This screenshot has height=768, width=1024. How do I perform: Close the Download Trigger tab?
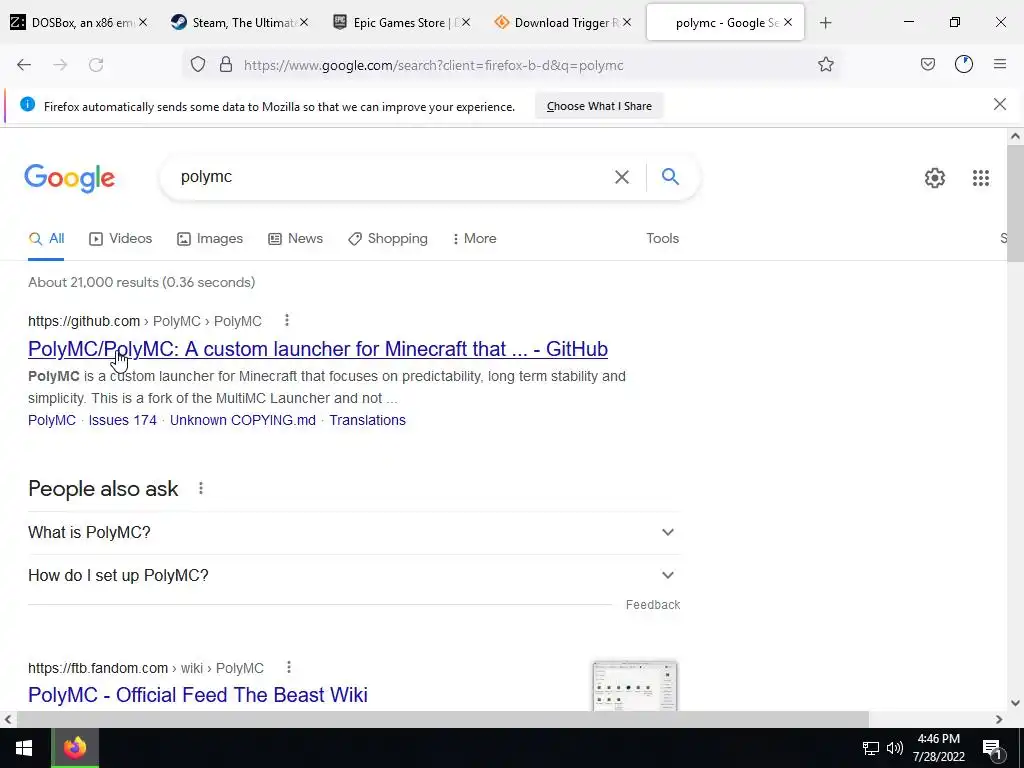[x=626, y=22]
